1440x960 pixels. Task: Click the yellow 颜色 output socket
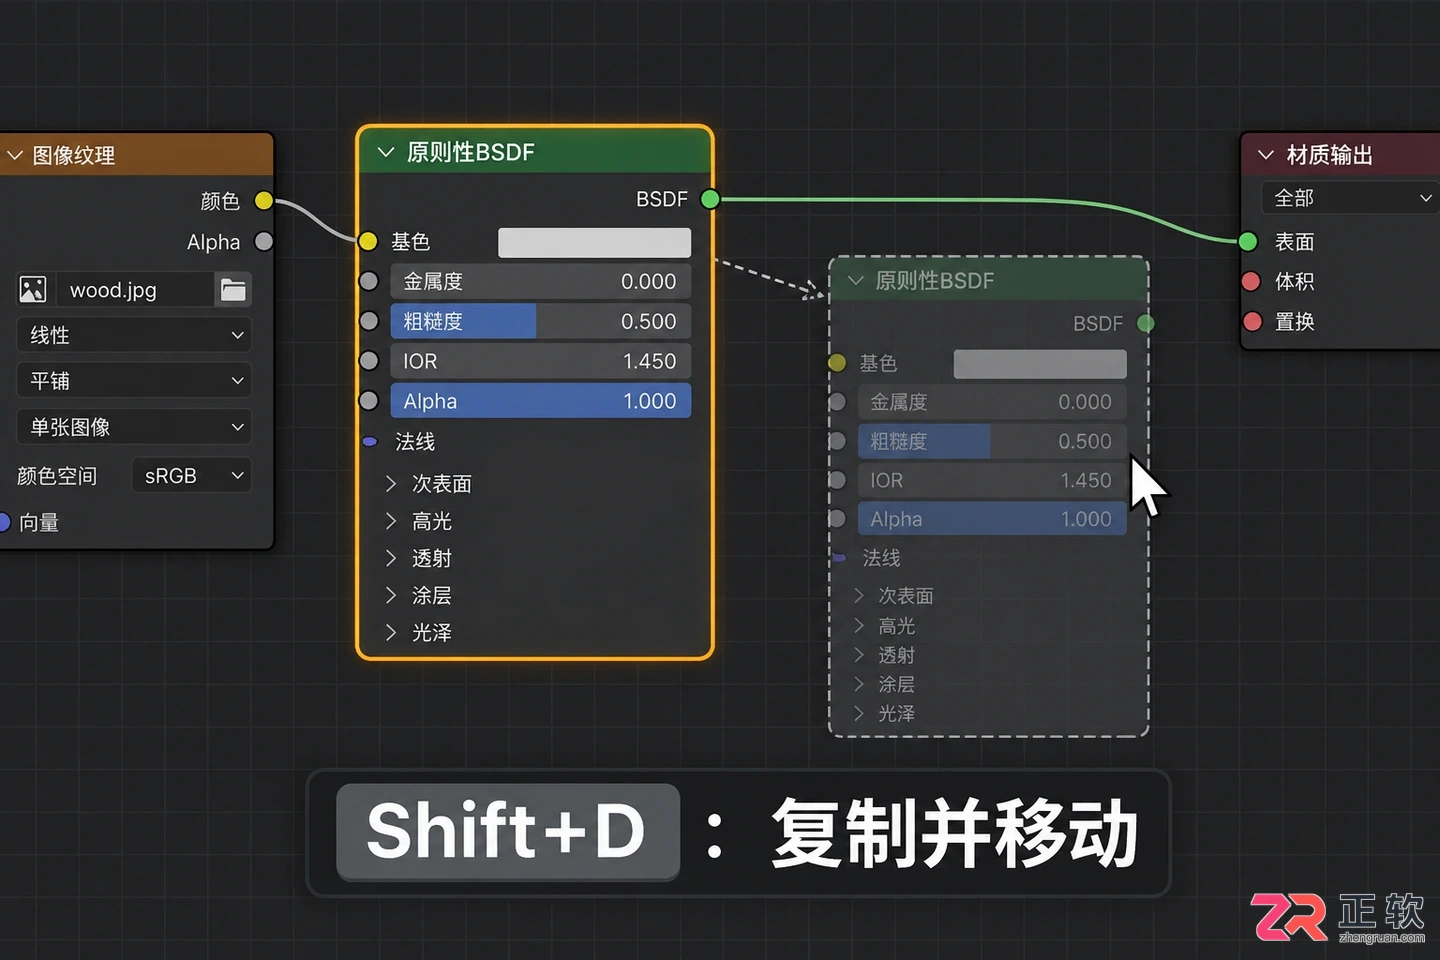pyautogui.click(x=264, y=201)
